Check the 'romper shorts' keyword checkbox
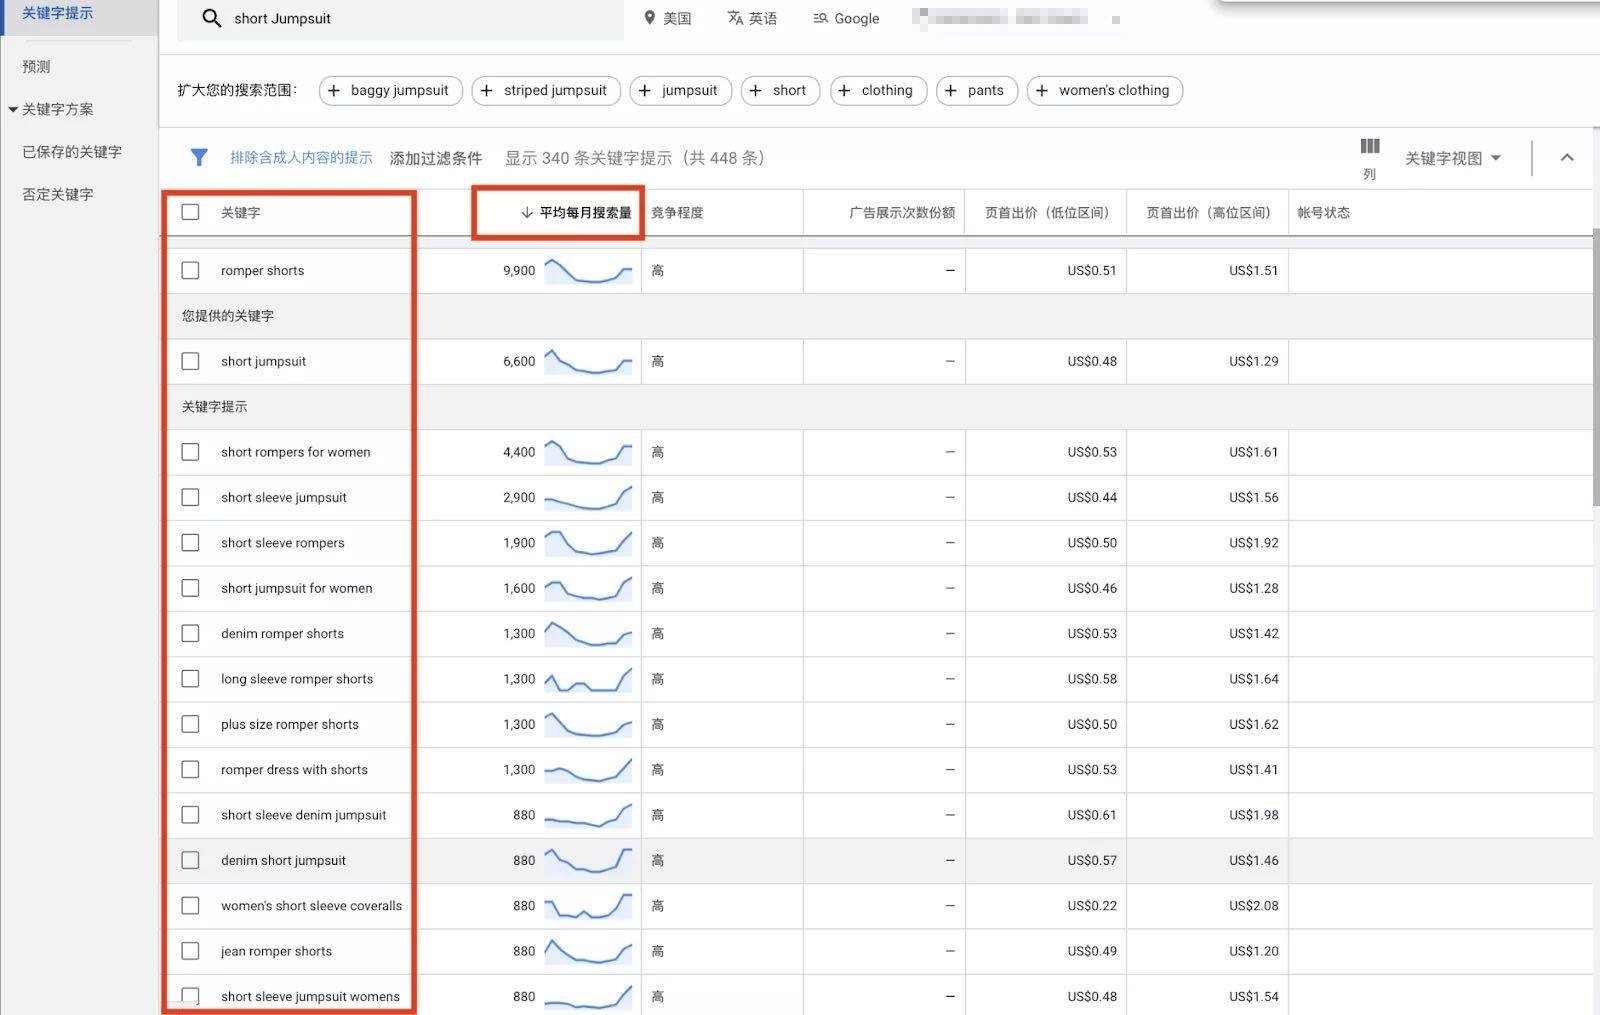 coord(190,270)
